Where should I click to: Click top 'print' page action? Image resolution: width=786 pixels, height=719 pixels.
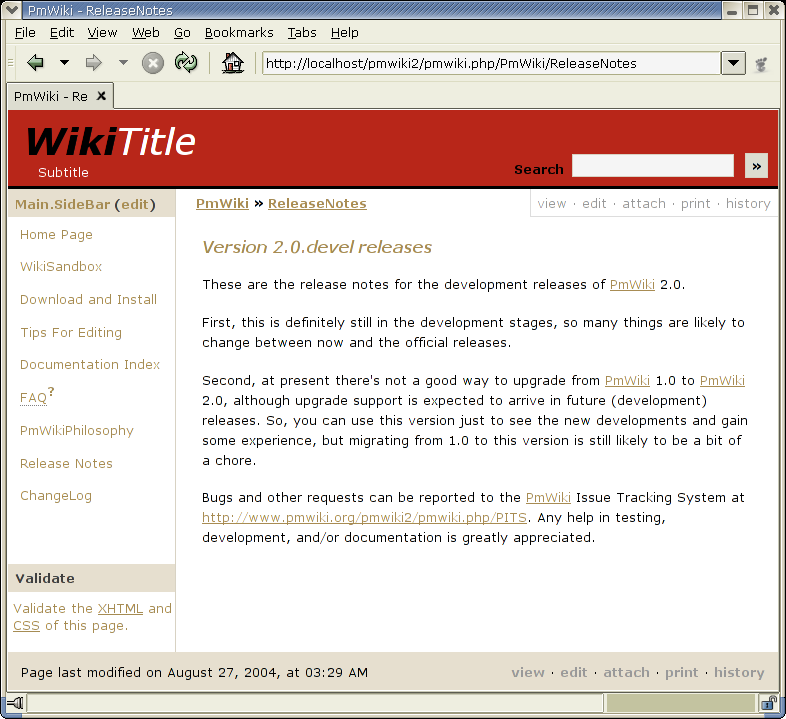pos(695,204)
